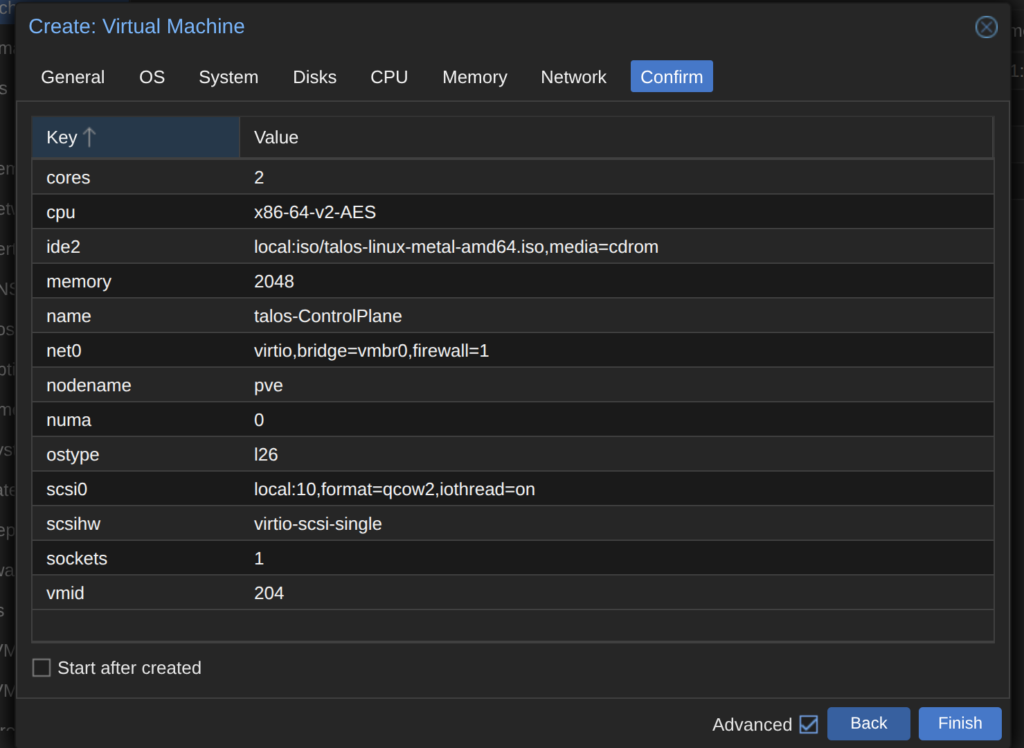Enable Start after created checkbox

[42, 668]
